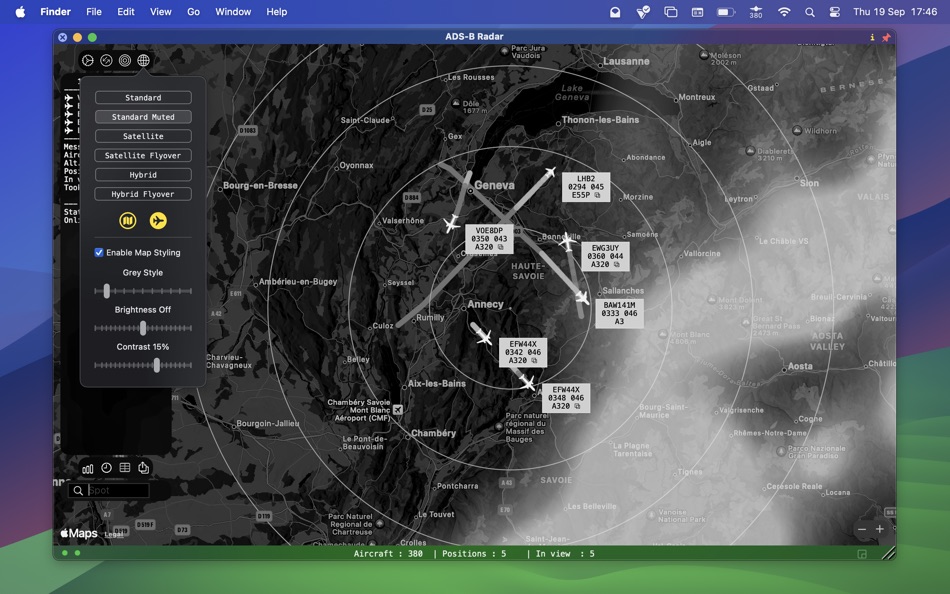Select the Standard Muted map style
Viewport: 950px width, 594px height.
(142, 116)
